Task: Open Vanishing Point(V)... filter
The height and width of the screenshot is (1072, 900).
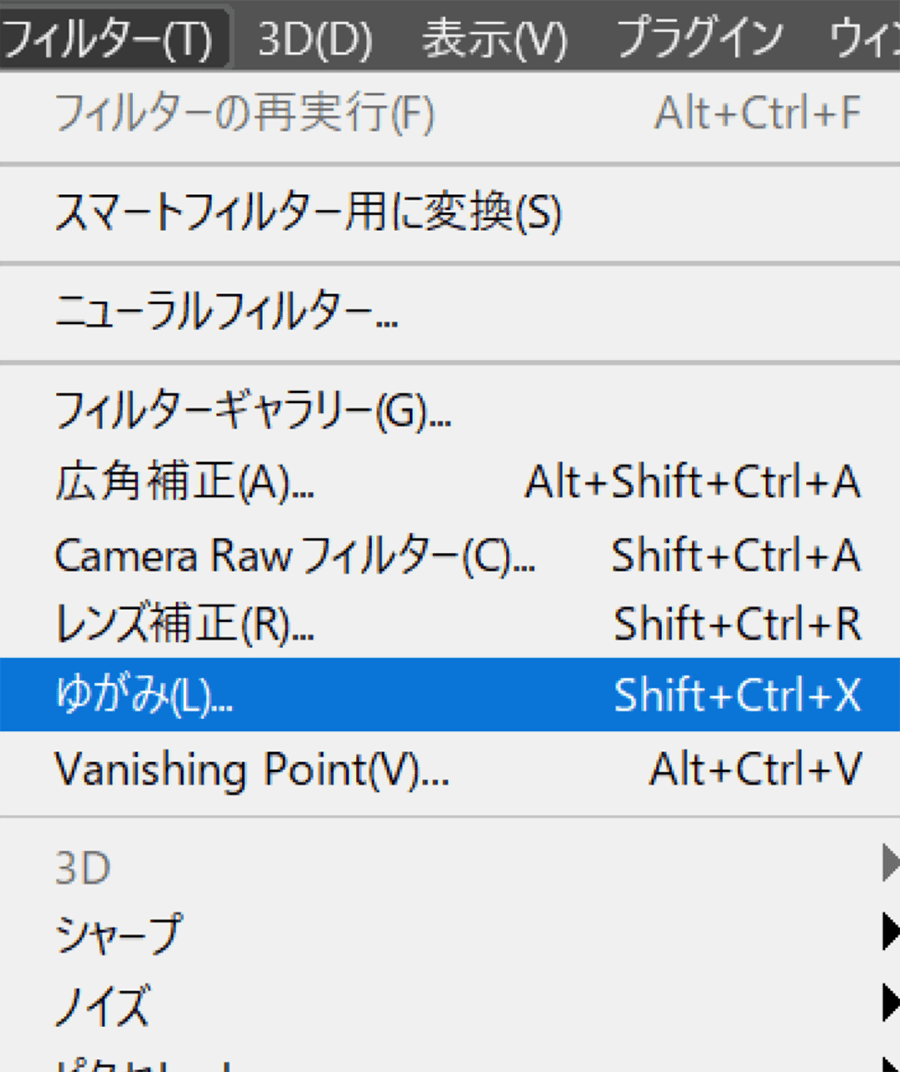Action: click(252, 769)
